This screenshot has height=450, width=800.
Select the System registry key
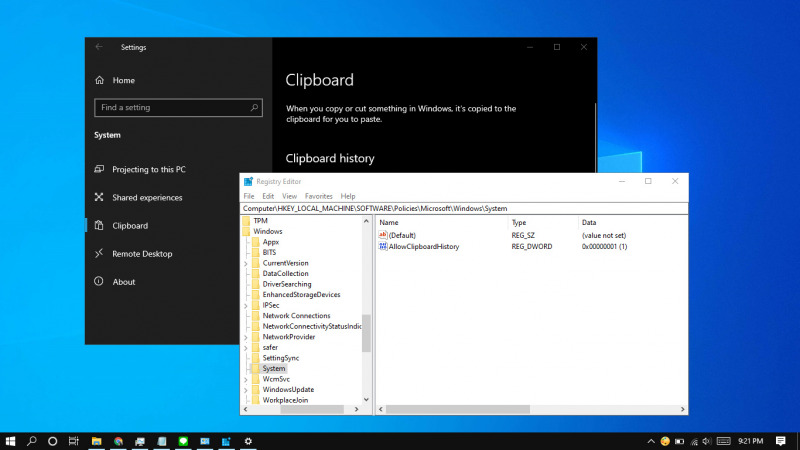point(274,368)
